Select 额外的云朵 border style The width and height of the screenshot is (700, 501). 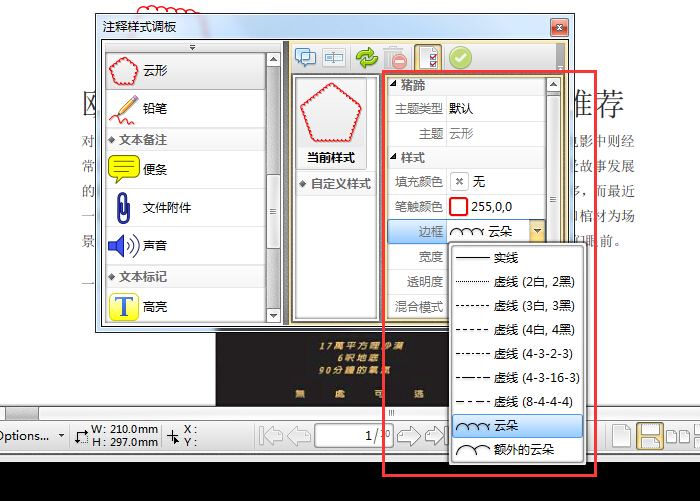click(x=516, y=450)
